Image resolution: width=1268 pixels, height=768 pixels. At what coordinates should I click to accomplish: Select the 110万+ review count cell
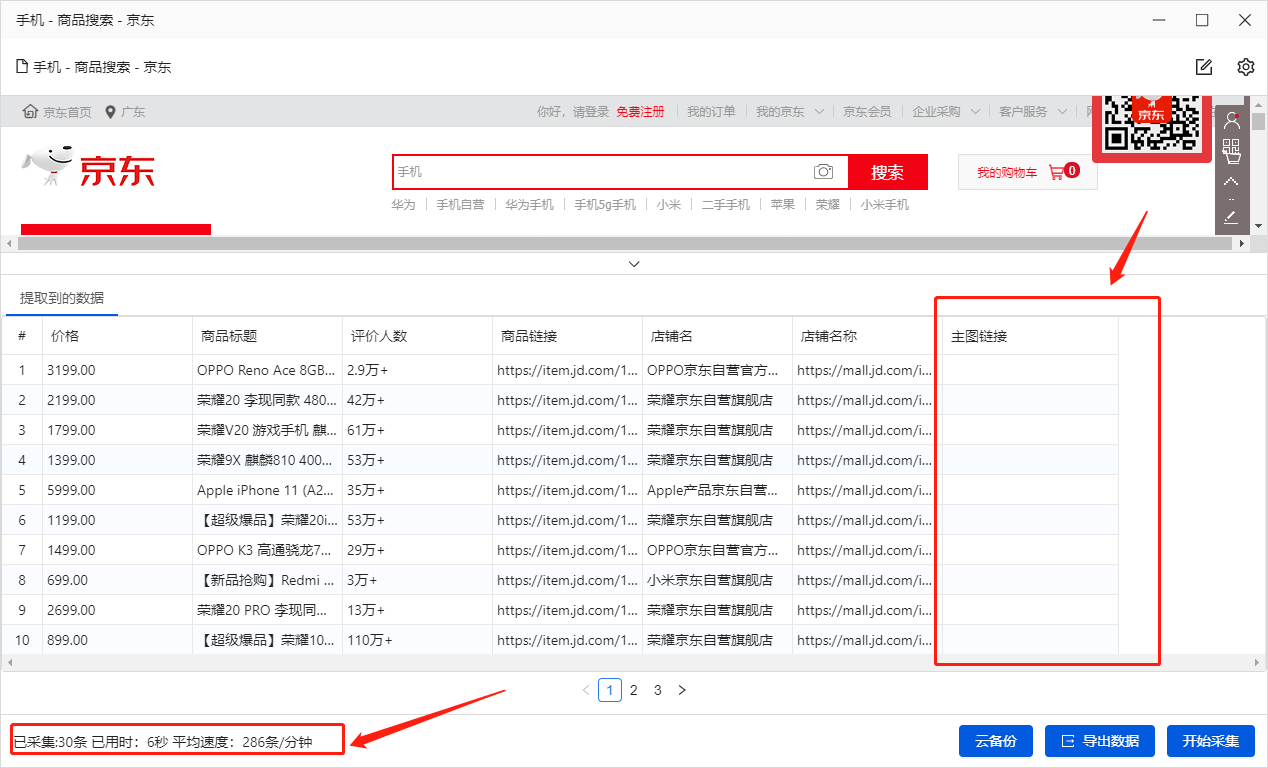click(417, 640)
